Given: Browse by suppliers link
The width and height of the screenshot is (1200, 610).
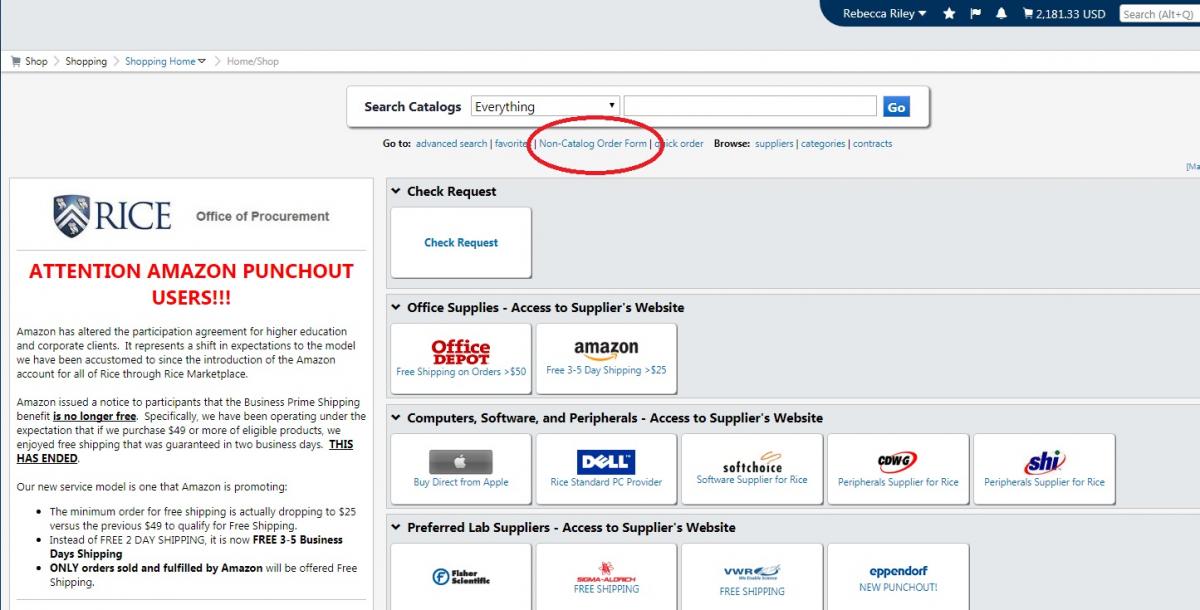Looking at the screenshot, I should [774, 143].
